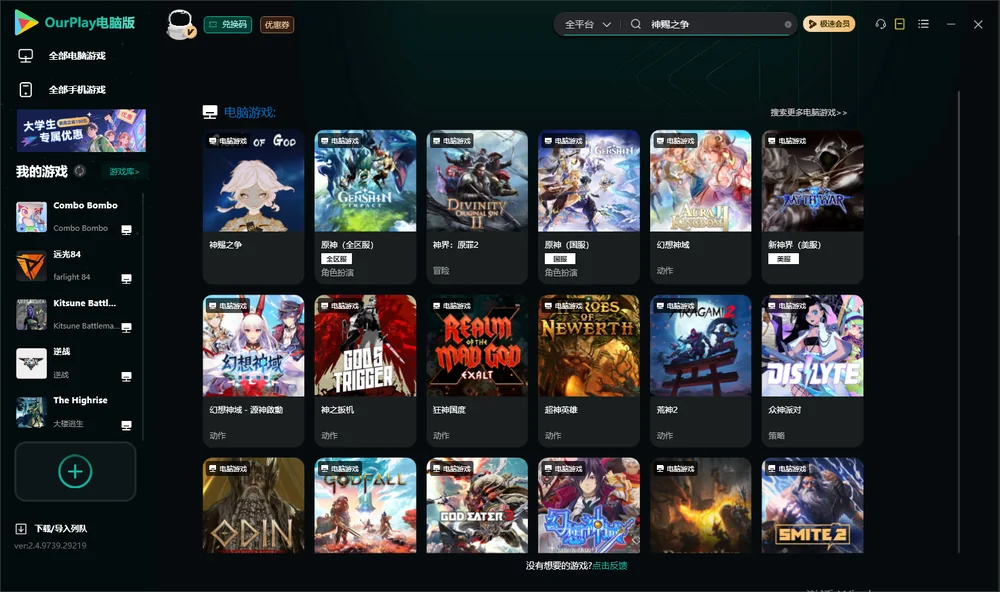Open the list menu icon in title bar
The image size is (1000, 592).
923,24
